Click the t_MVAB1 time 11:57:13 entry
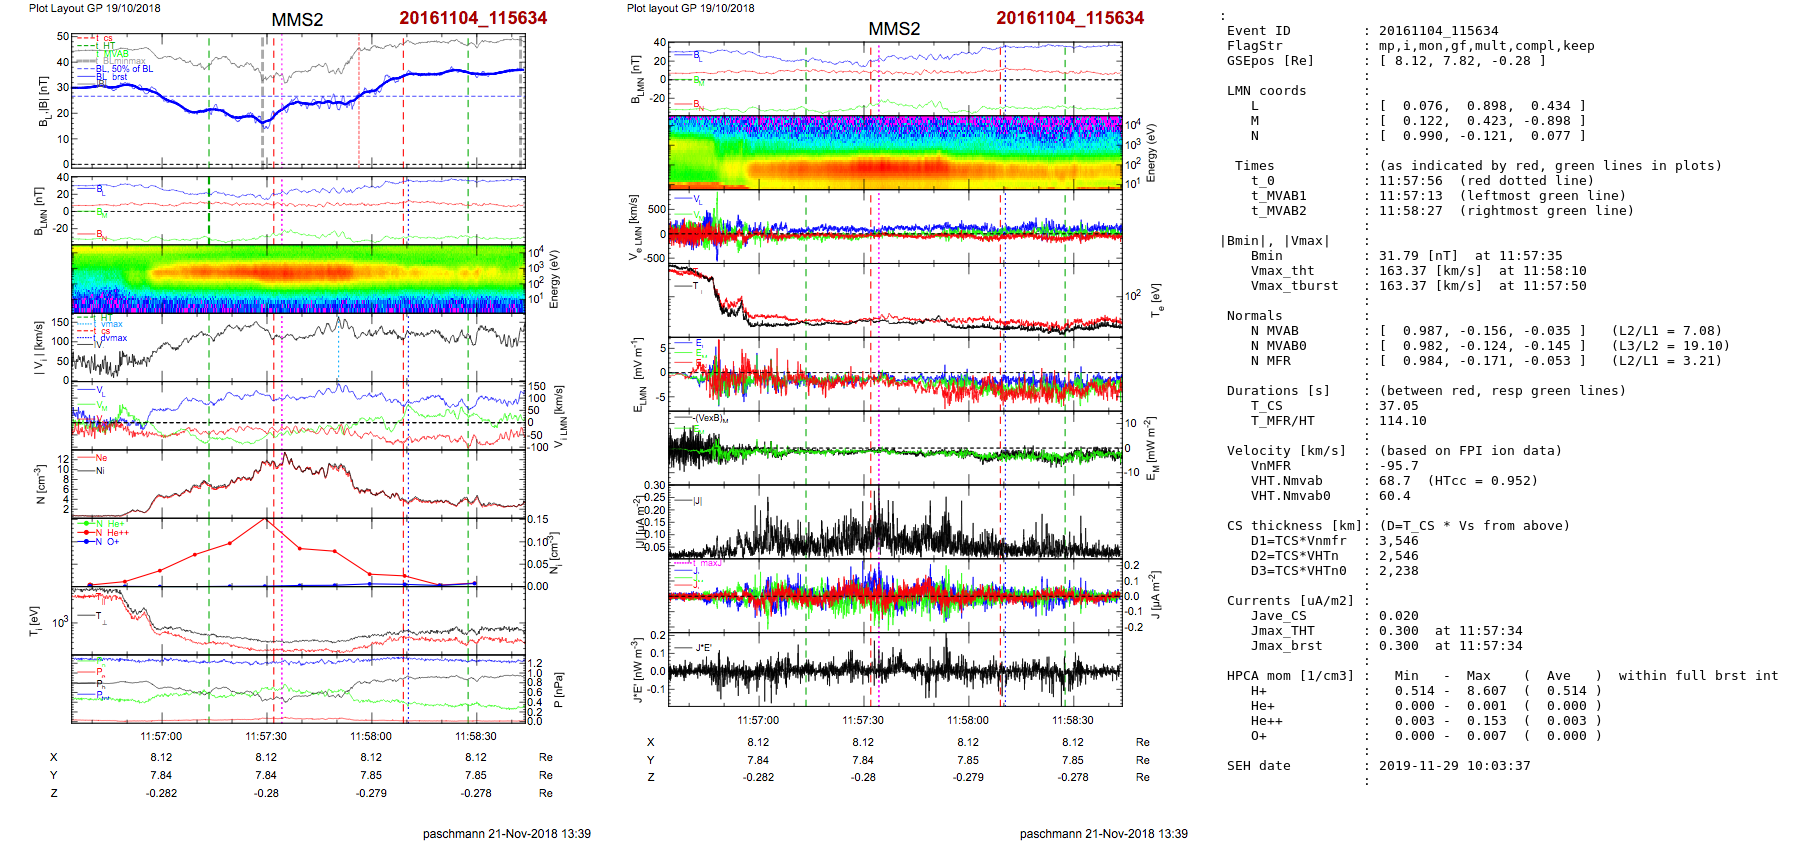The width and height of the screenshot is (1804, 841). (1410, 196)
